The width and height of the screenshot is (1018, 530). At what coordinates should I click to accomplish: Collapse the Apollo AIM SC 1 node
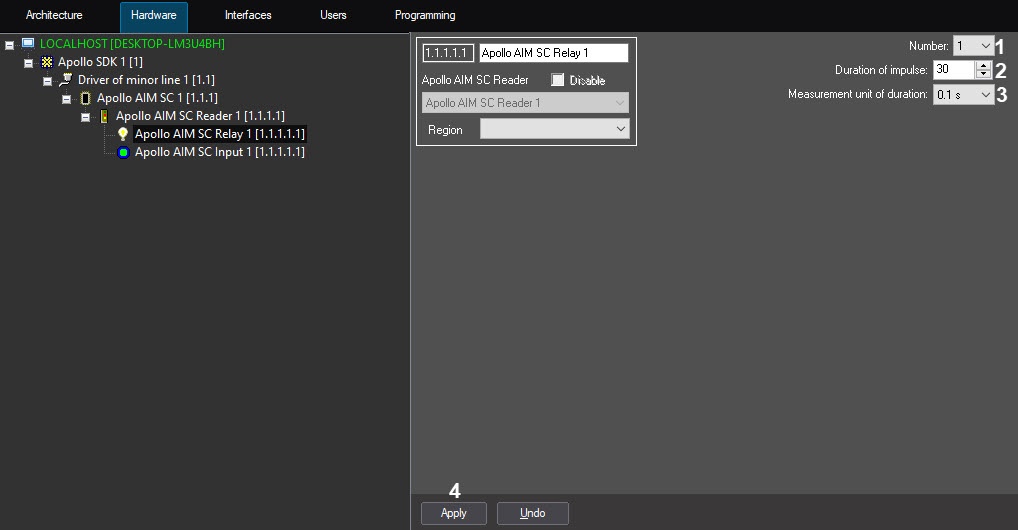coord(66,99)
